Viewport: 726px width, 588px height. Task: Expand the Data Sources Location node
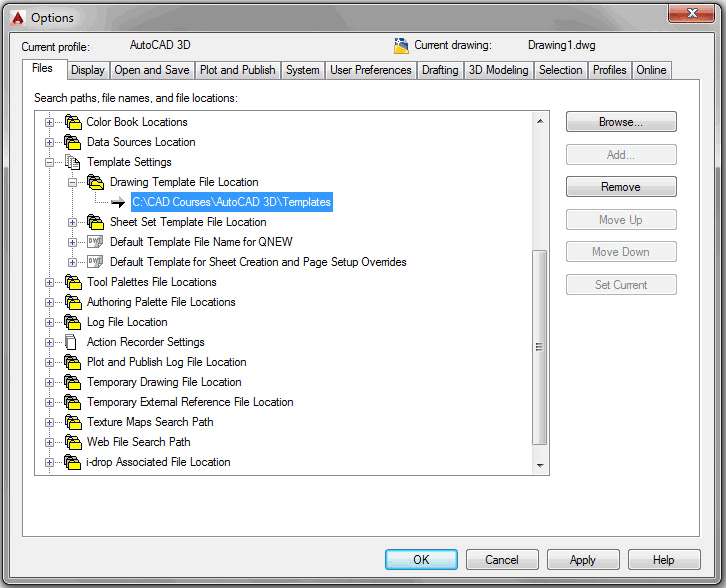[50, 142]
